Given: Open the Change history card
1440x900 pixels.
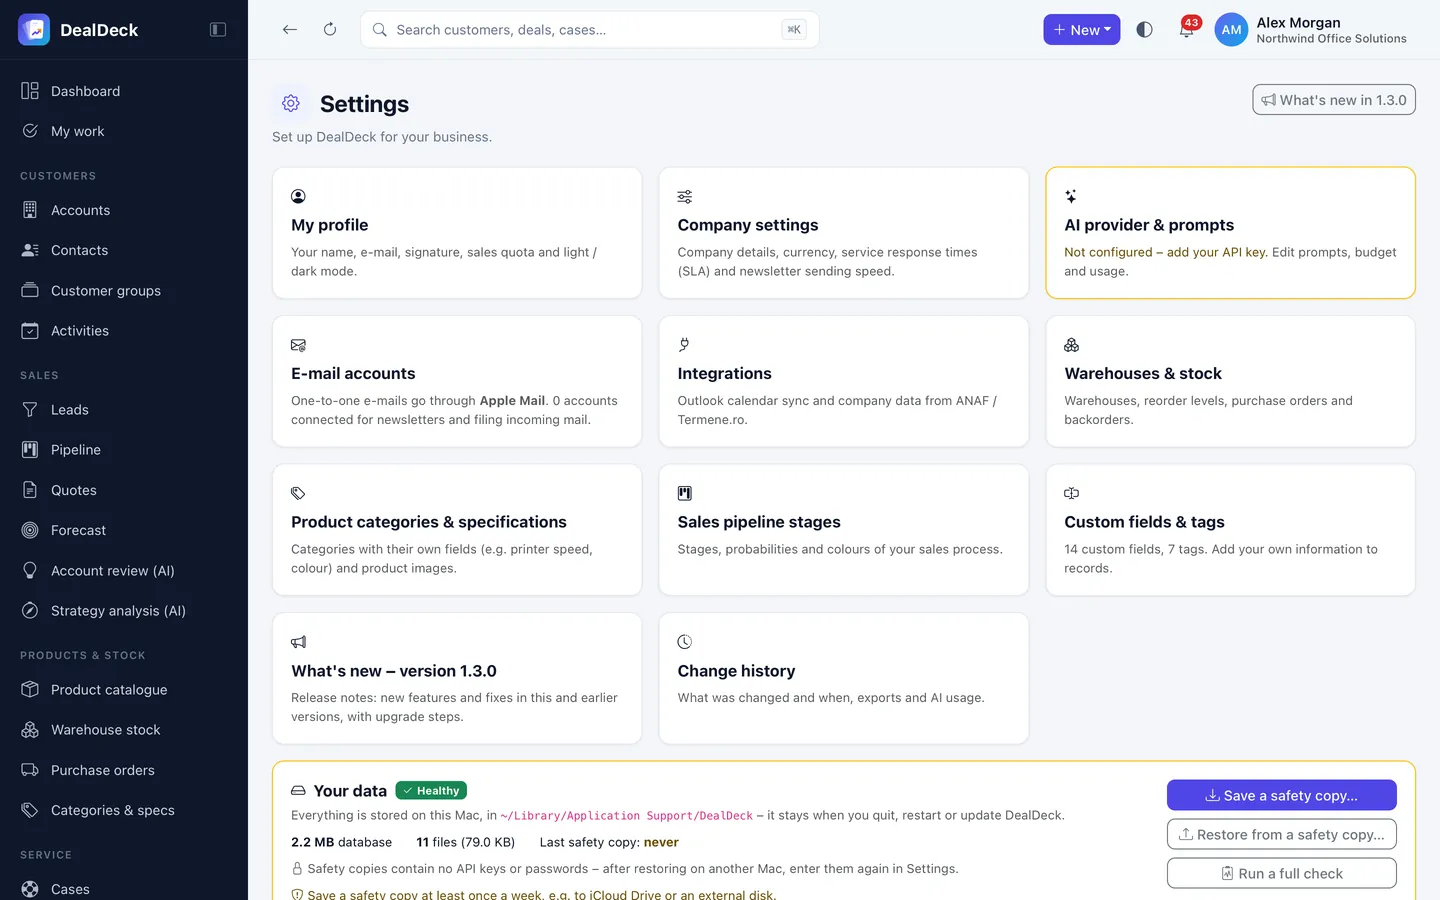Looking at the screenshot, I should (x=844, y=678).
